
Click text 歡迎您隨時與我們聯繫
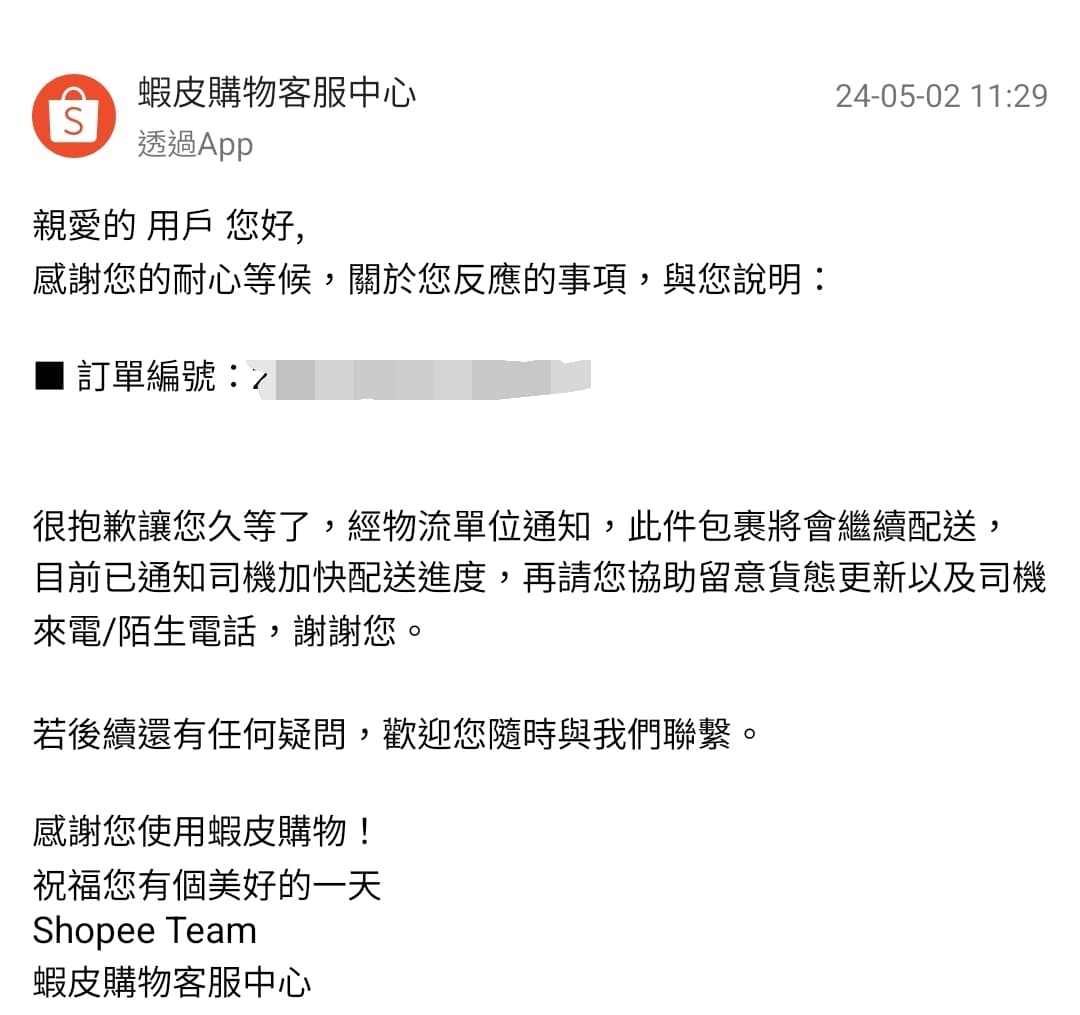(557, 734)
